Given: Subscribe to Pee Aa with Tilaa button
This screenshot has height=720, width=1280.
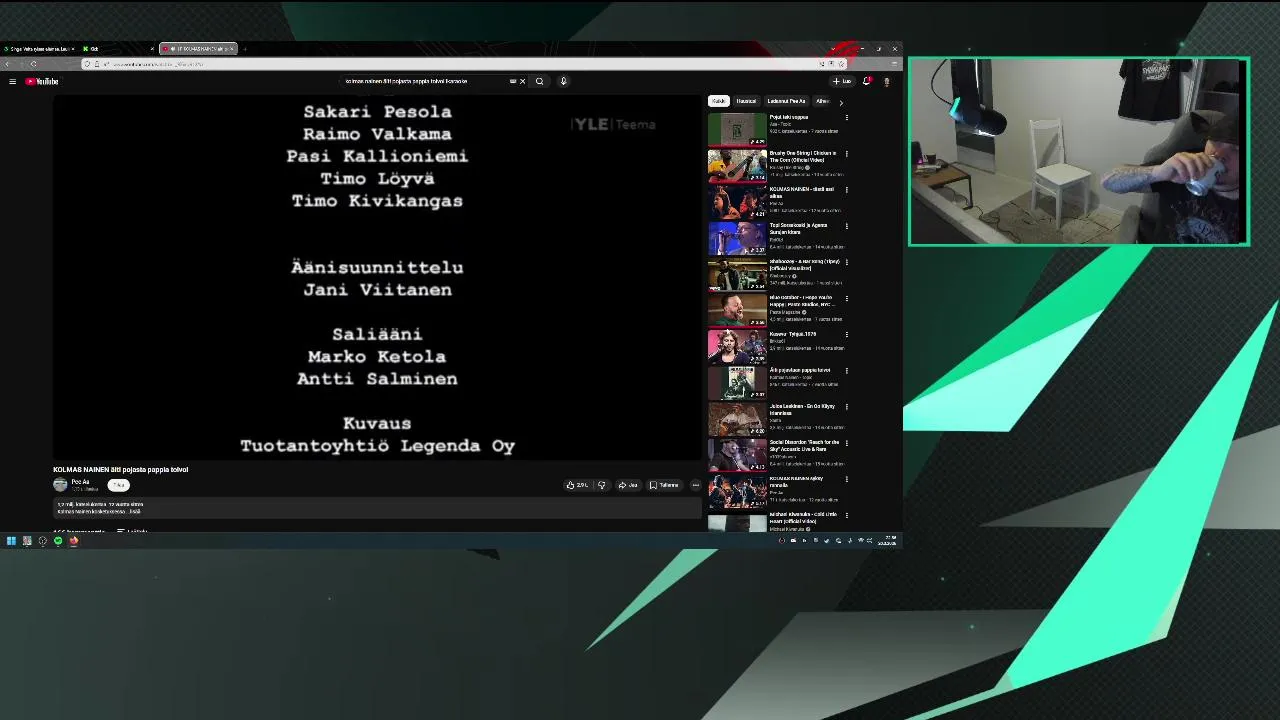Looking at the screenshot, I should (118, 485).
